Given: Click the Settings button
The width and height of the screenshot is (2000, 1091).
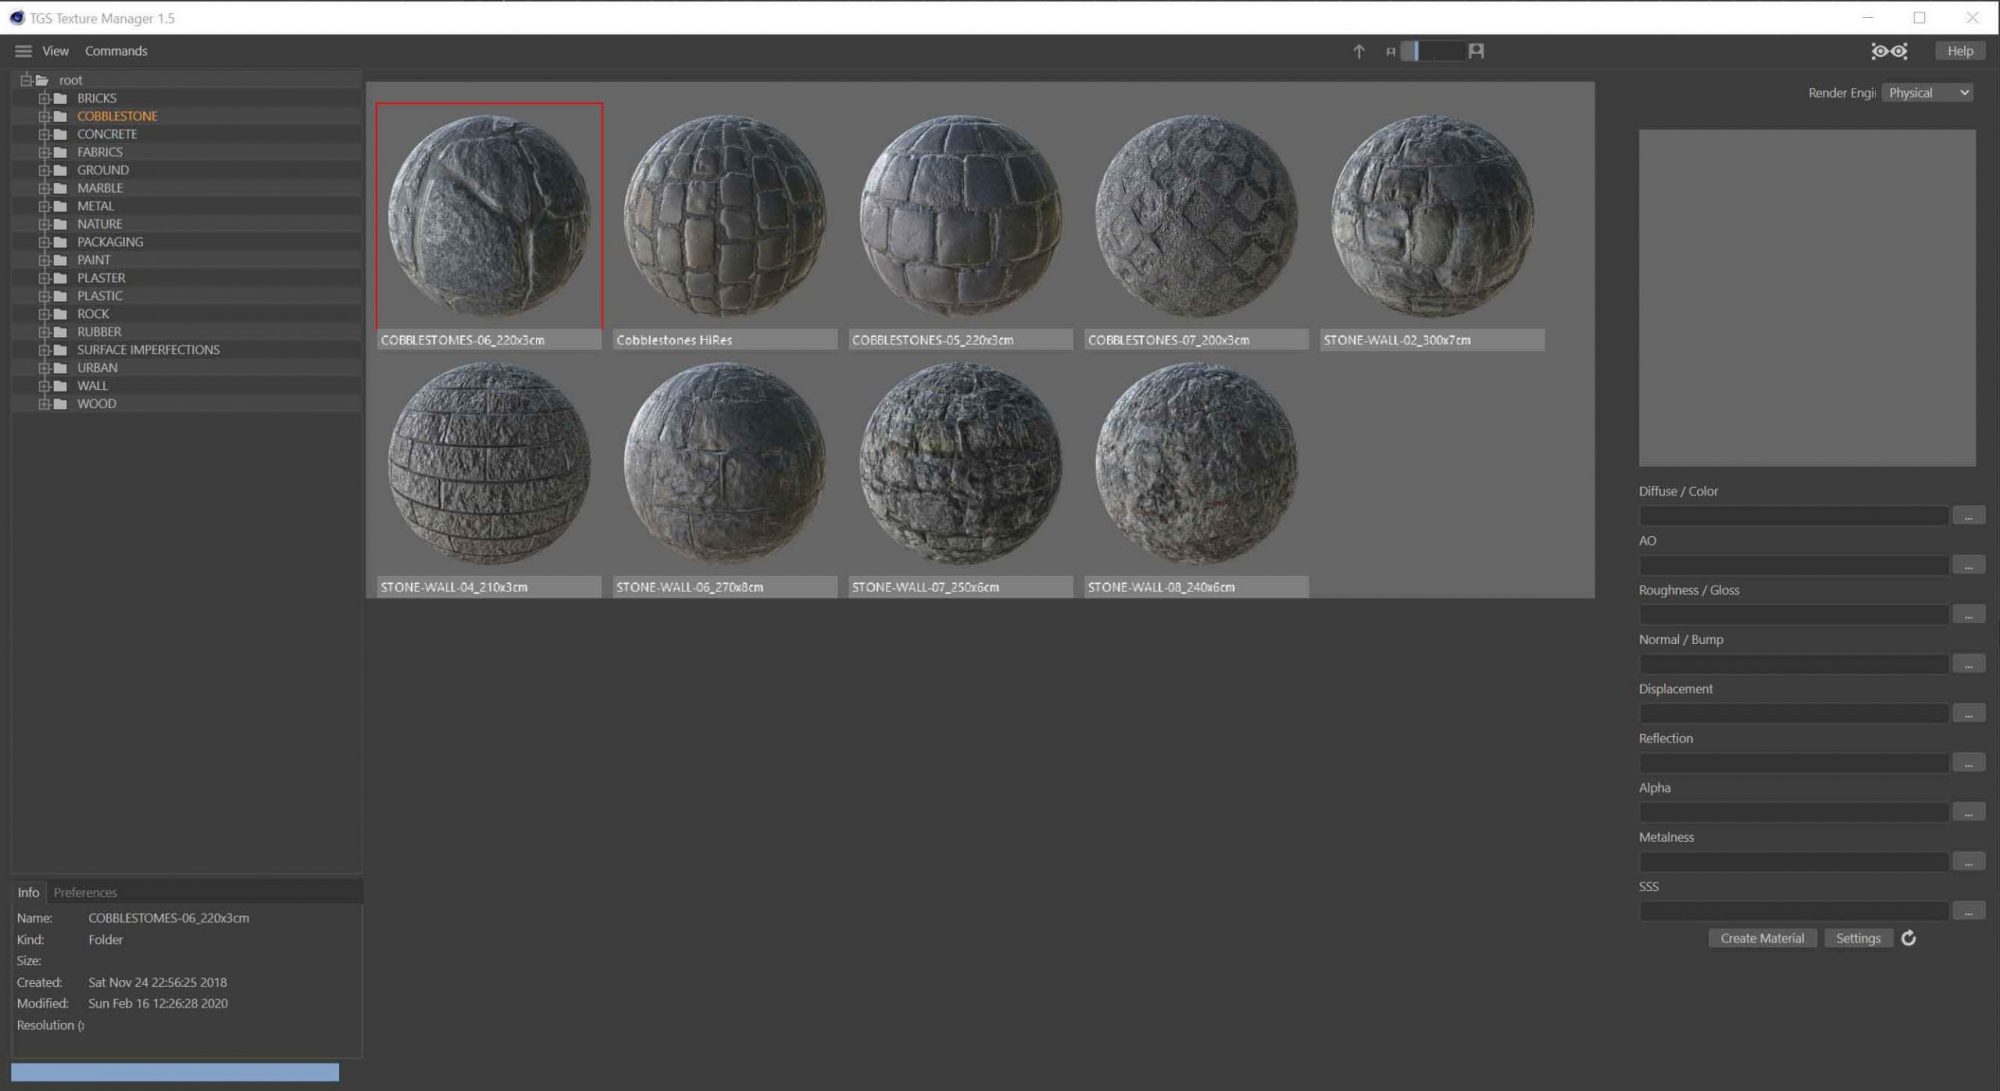Looking at the screenshot, I should click(x=1858, y=938).
